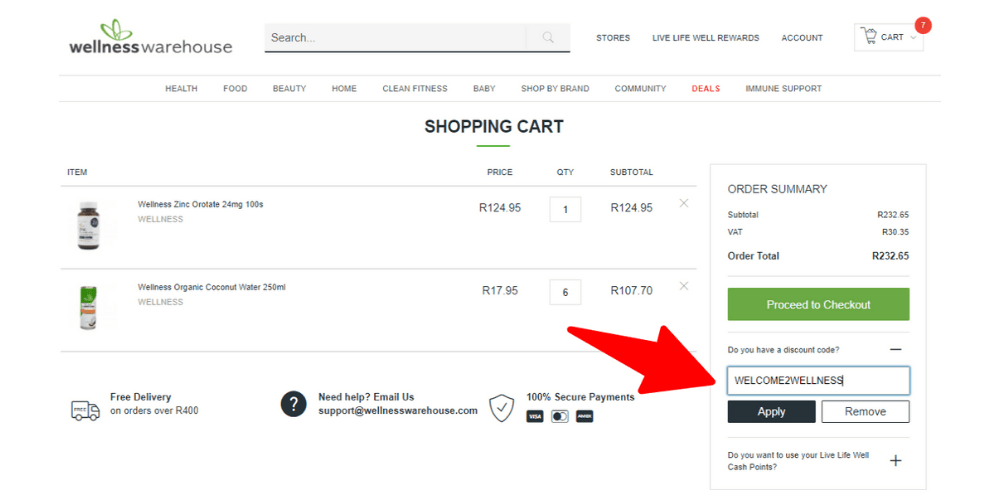
Task: Open Shop By Brand menu
Action: click(555, 89)
